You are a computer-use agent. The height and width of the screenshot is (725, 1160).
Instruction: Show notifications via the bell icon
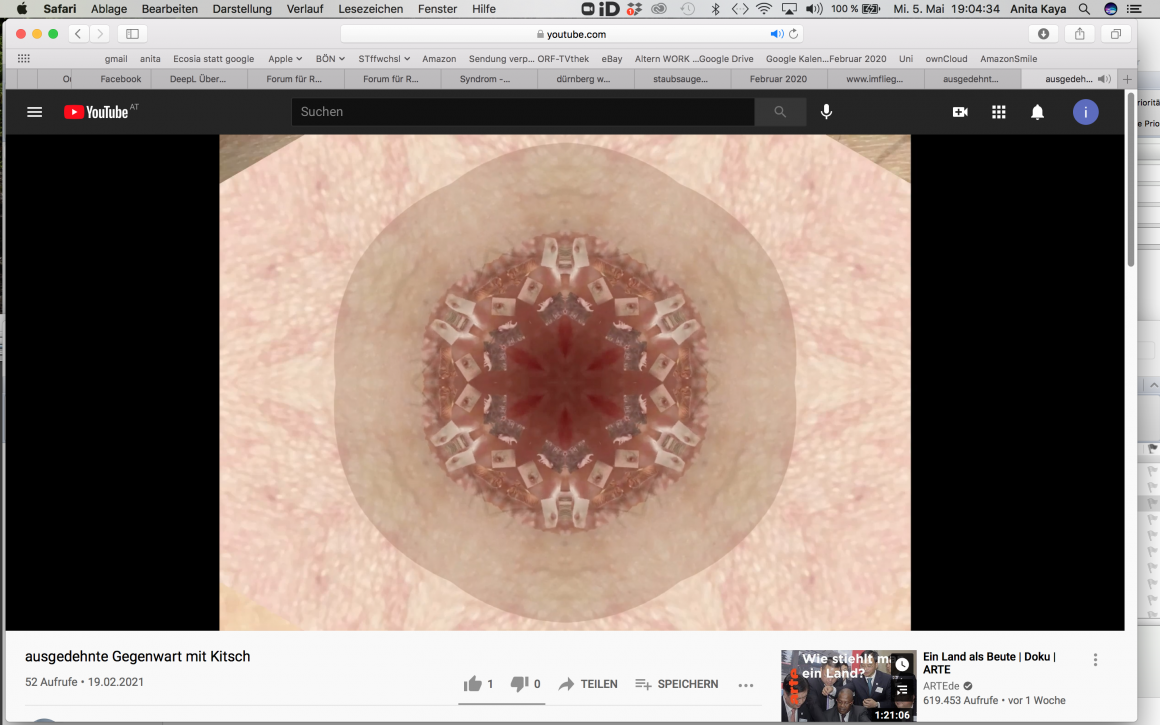[x=1037, y=112]
